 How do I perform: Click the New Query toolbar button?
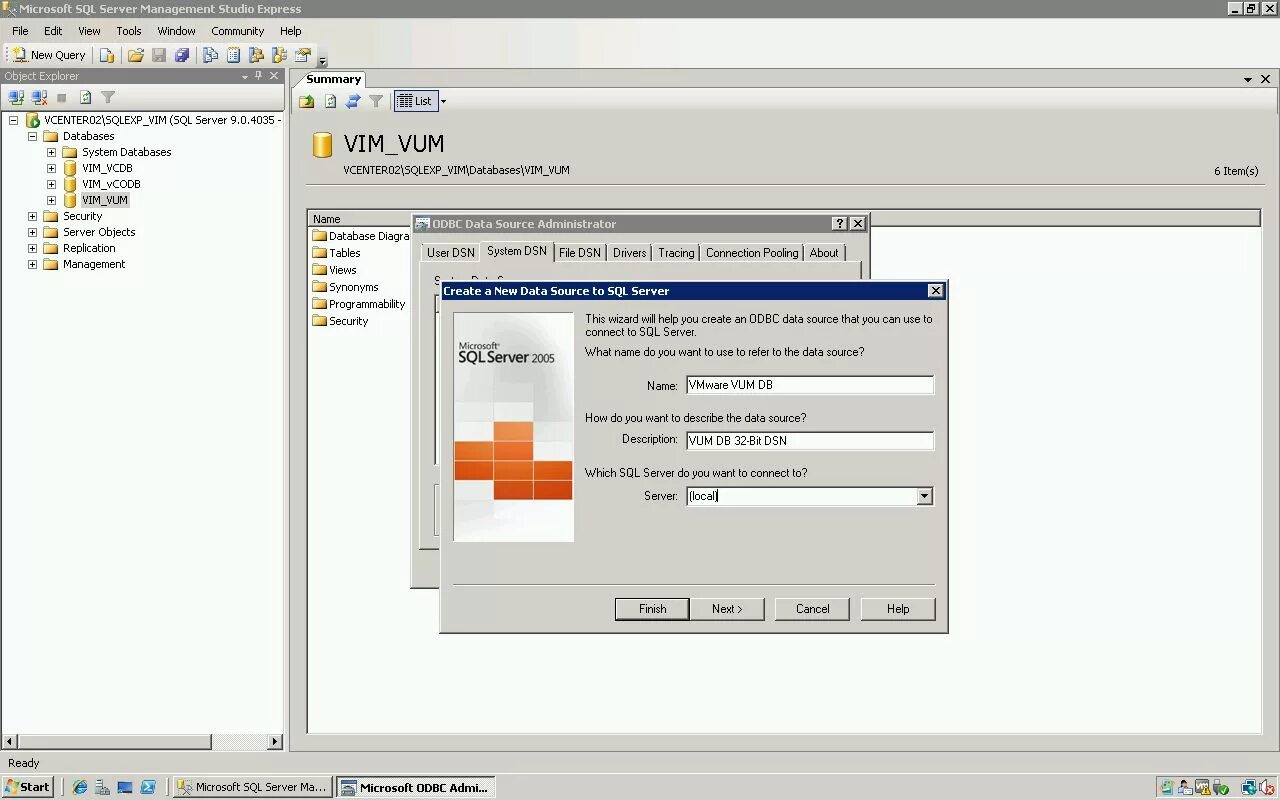(49, 55)
